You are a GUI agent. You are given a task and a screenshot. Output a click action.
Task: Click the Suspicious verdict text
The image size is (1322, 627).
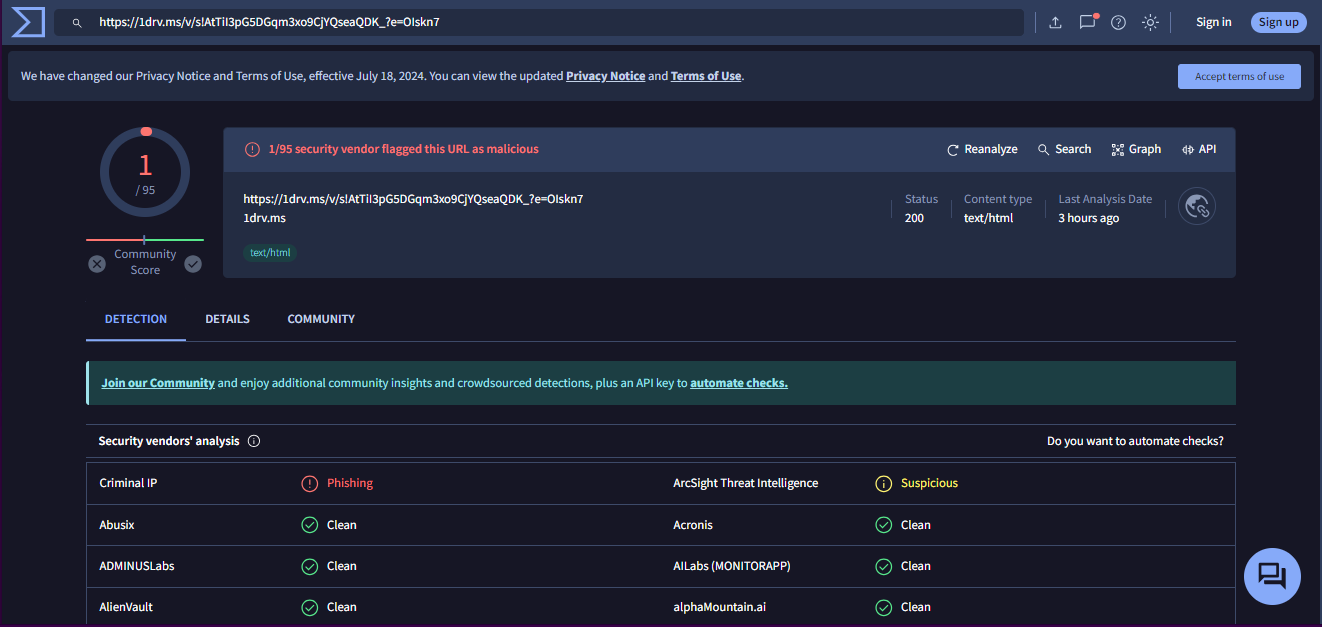tap(929, 483)
